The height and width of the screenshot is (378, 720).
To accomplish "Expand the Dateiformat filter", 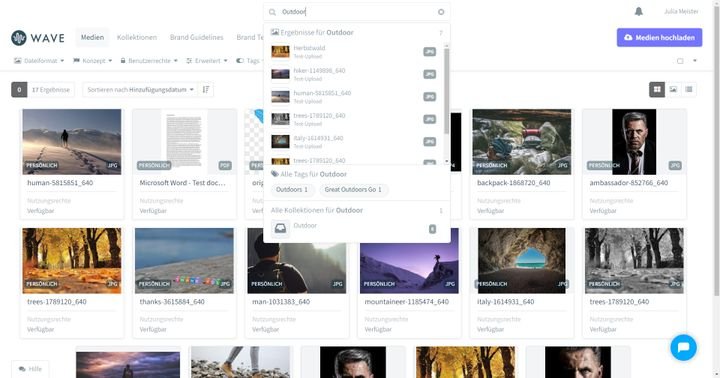I will click(x=39, y=61).
